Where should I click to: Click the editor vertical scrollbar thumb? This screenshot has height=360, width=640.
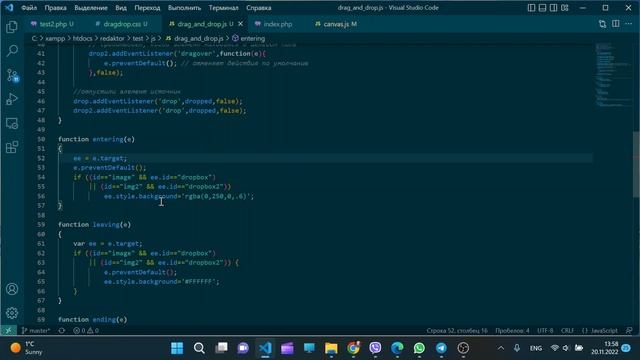pyautogui.click(x=636, y=165)
